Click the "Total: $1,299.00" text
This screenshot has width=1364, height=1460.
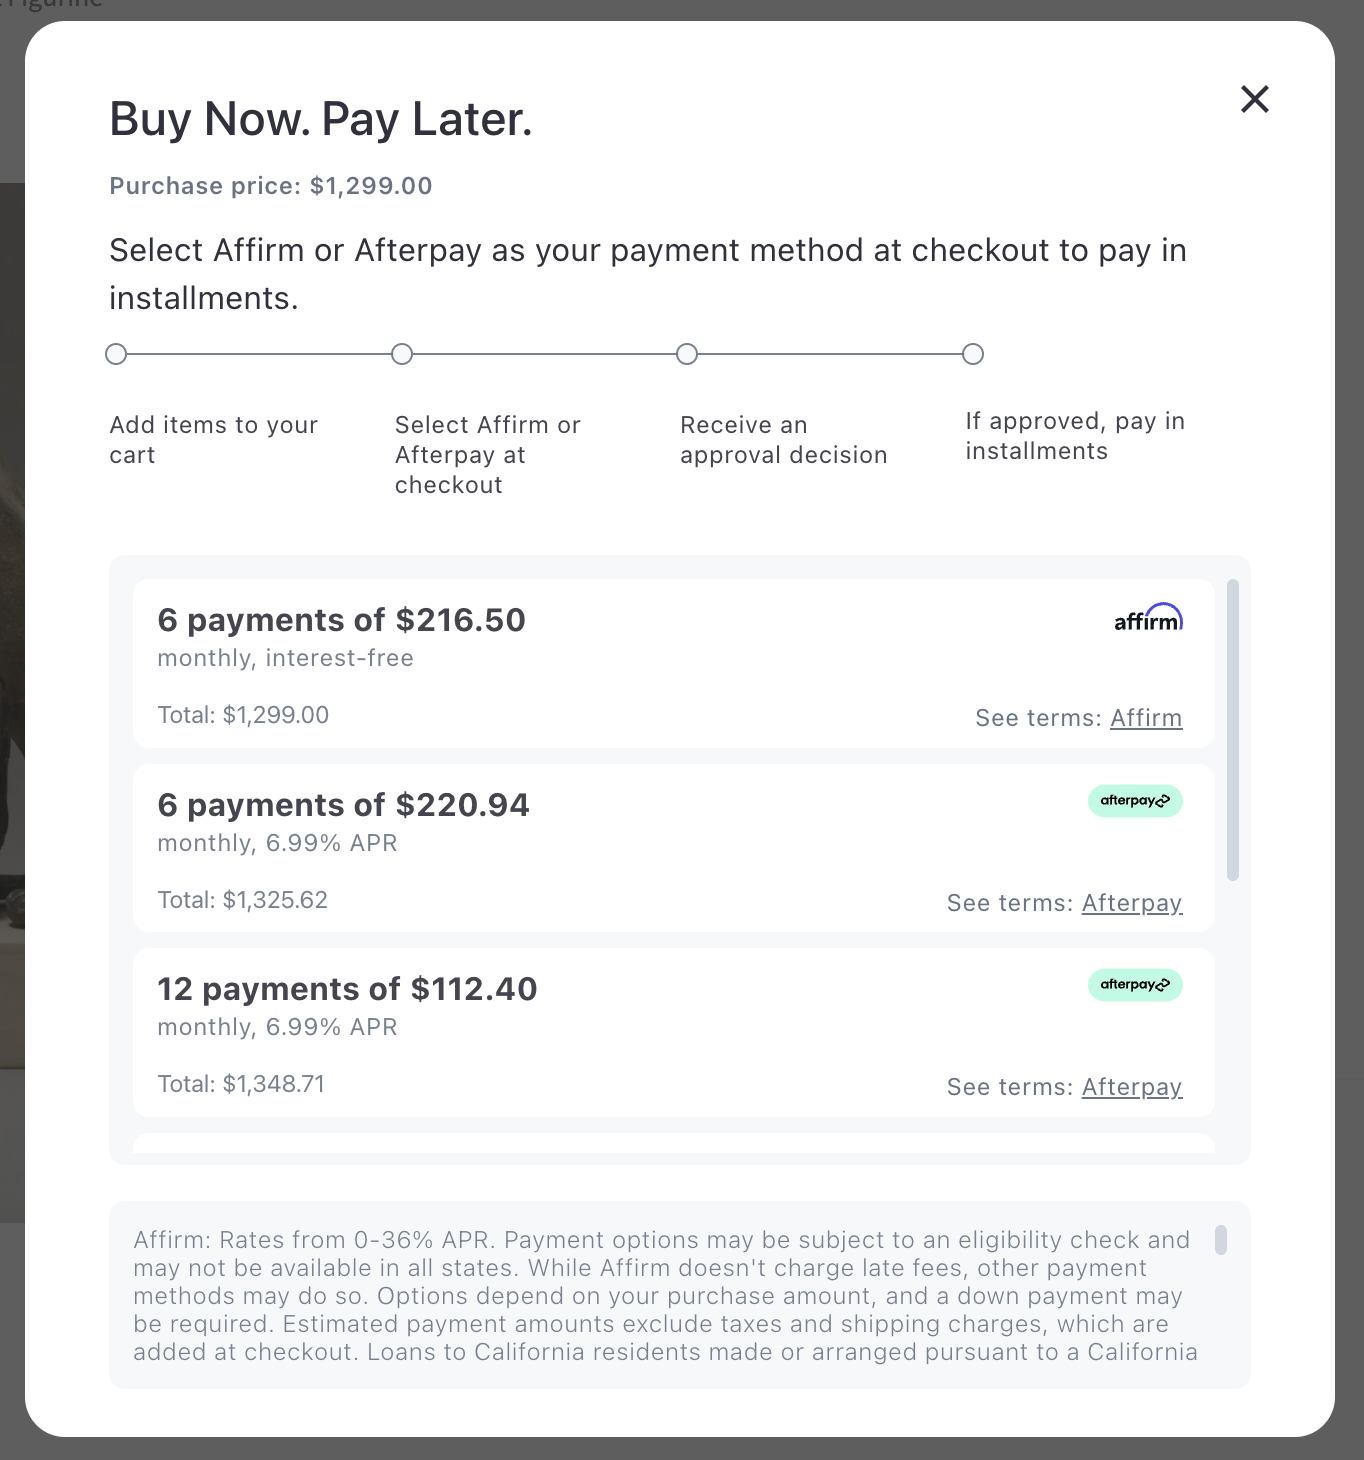pos(242,715)
